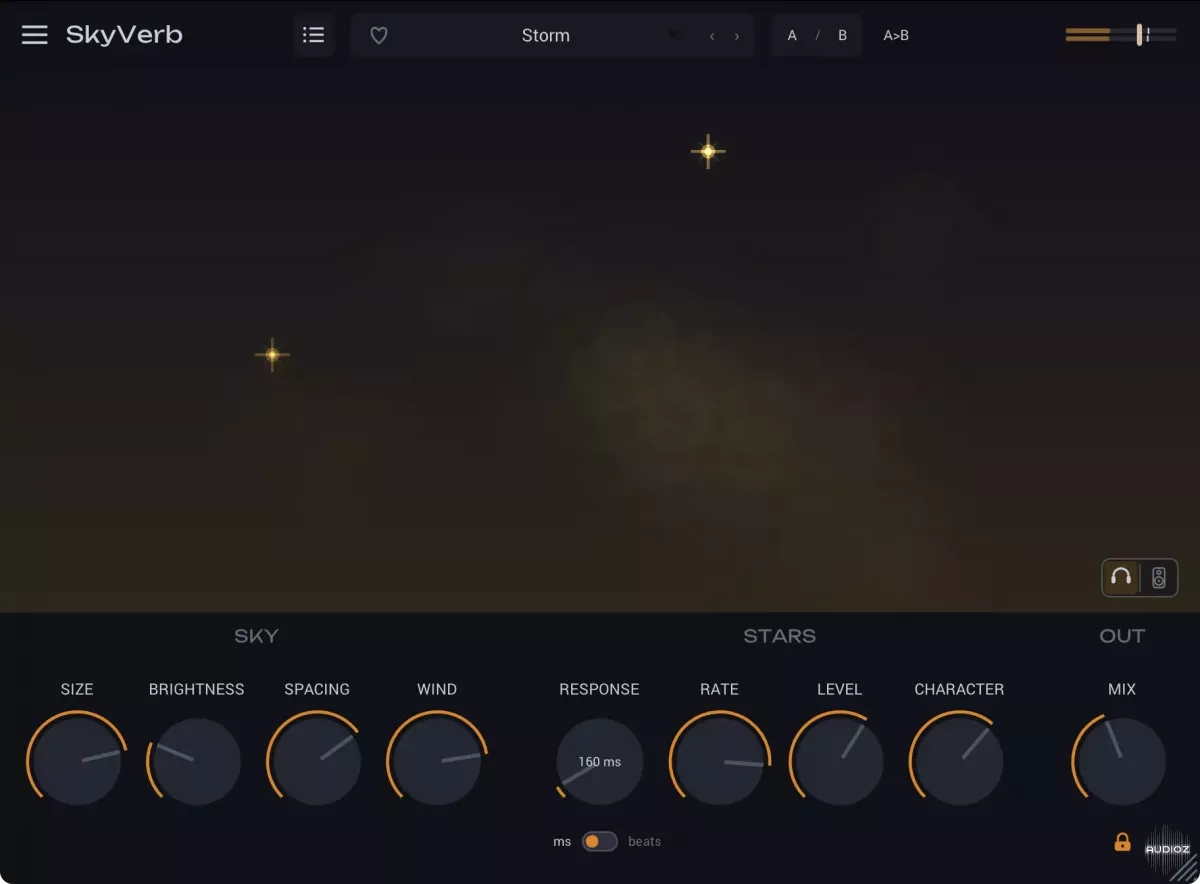1200x884 pixels.
Task: Adjust the output level slider handle
Action: click(1139, 35)
